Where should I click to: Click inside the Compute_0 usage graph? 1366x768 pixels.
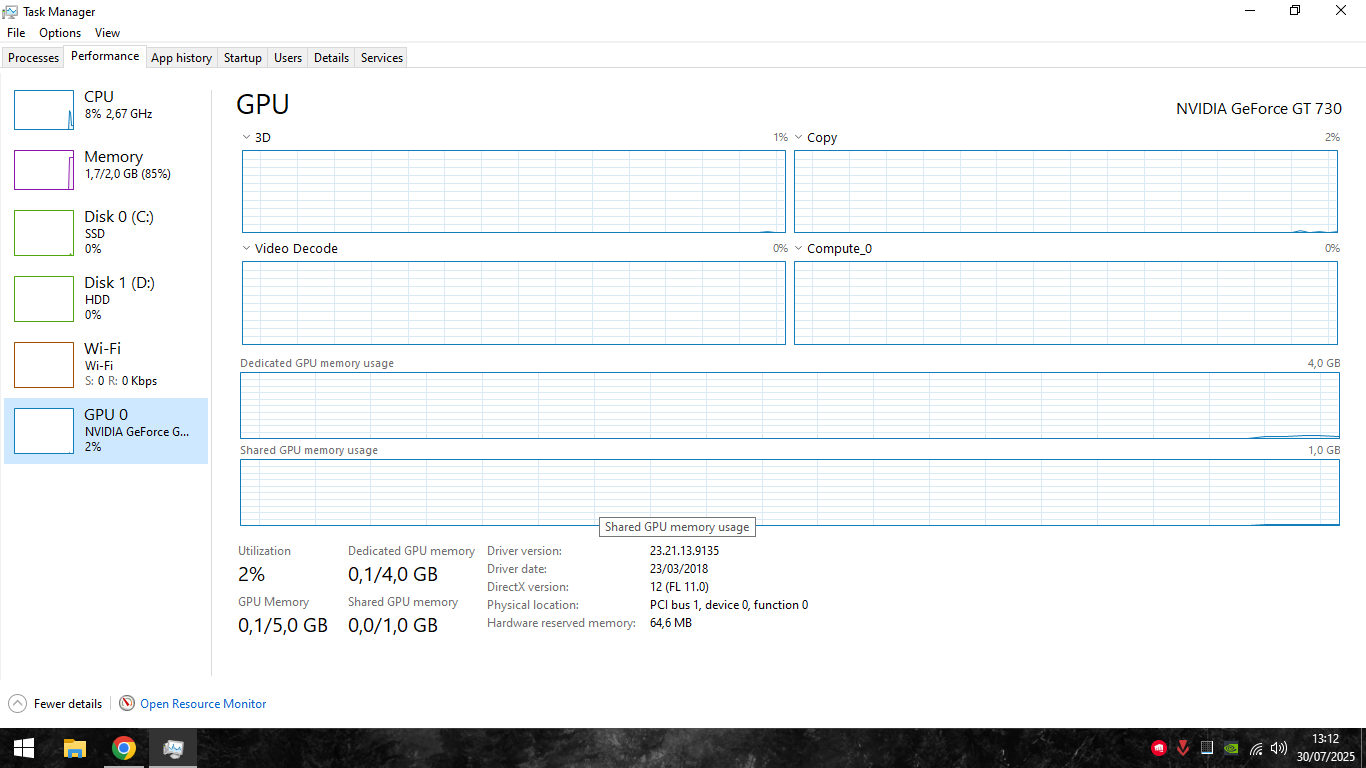tap(1066, 303)
